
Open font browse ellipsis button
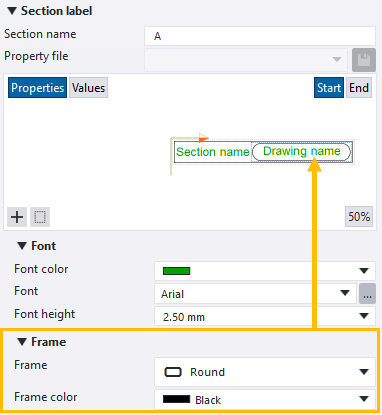coord(367,294)
